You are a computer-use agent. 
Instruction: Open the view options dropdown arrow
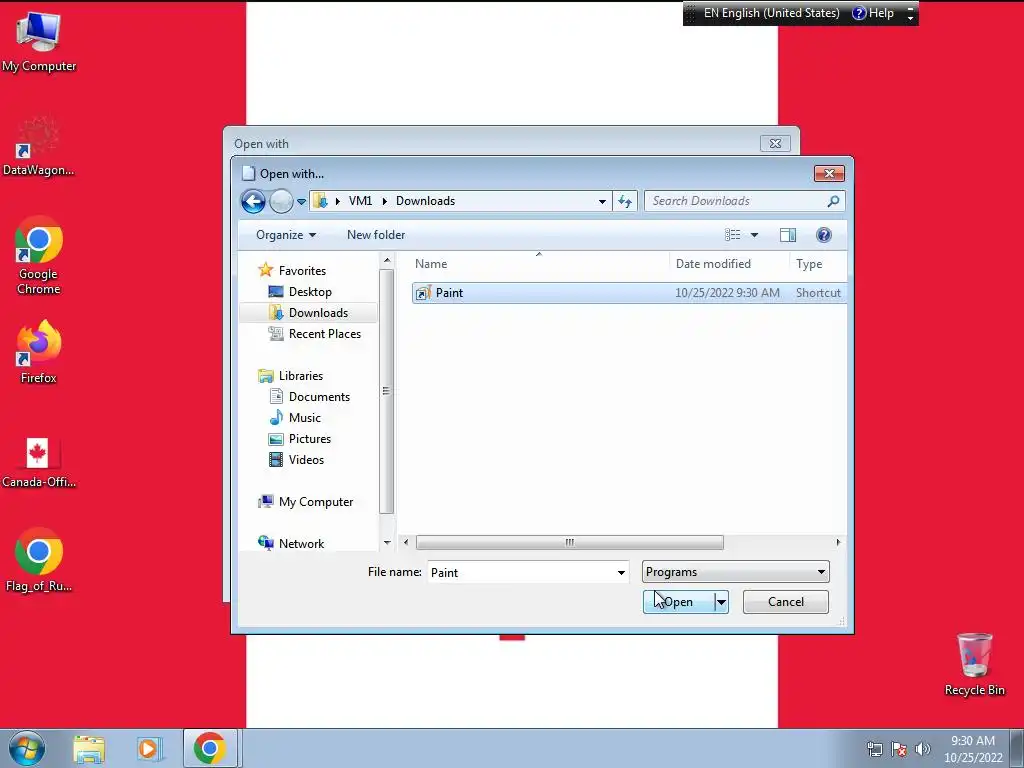754,235
